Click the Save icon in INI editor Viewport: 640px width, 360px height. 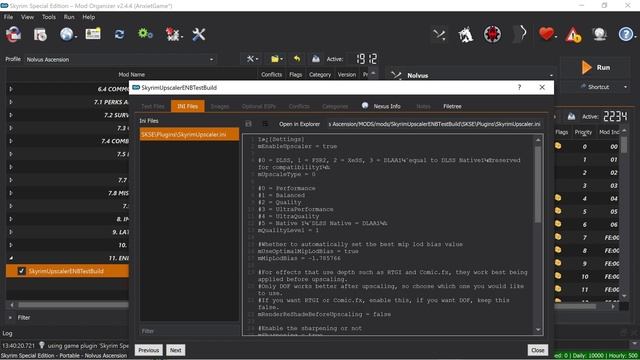pos(249,124)
